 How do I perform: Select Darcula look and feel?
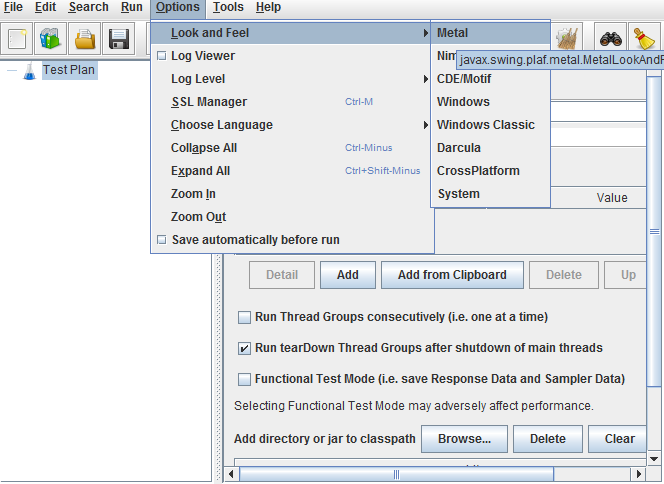click(459, 148)
